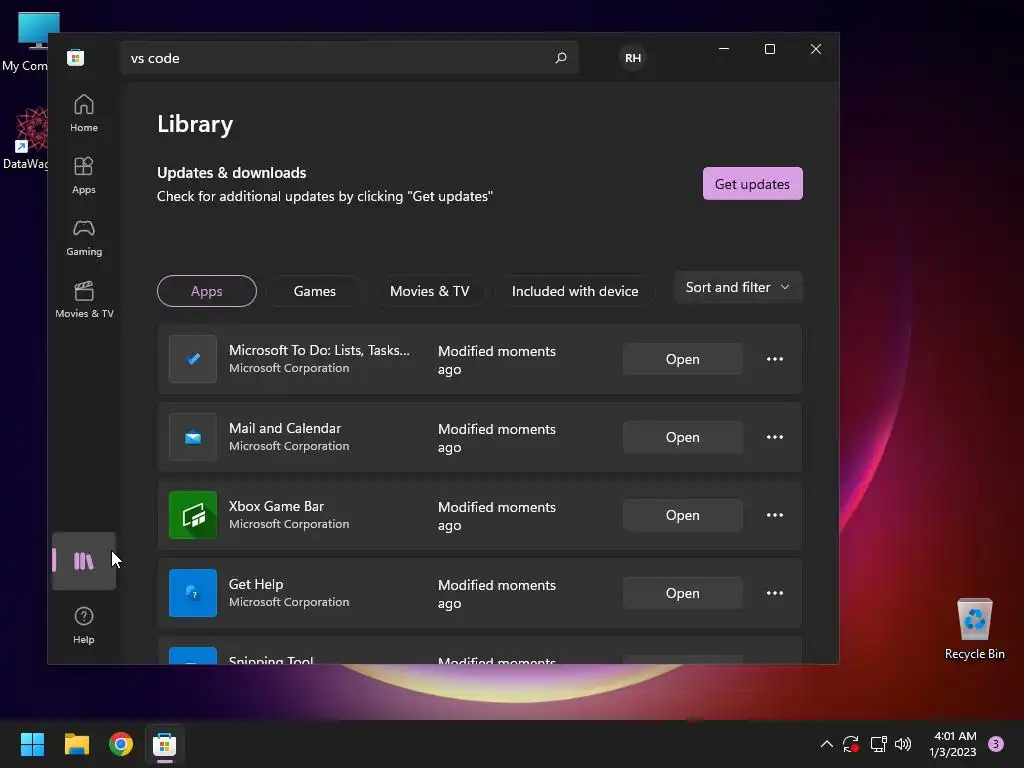Open the RH account profile
Viewport: 1024px width, 768px height.
[x=632, y=57]
